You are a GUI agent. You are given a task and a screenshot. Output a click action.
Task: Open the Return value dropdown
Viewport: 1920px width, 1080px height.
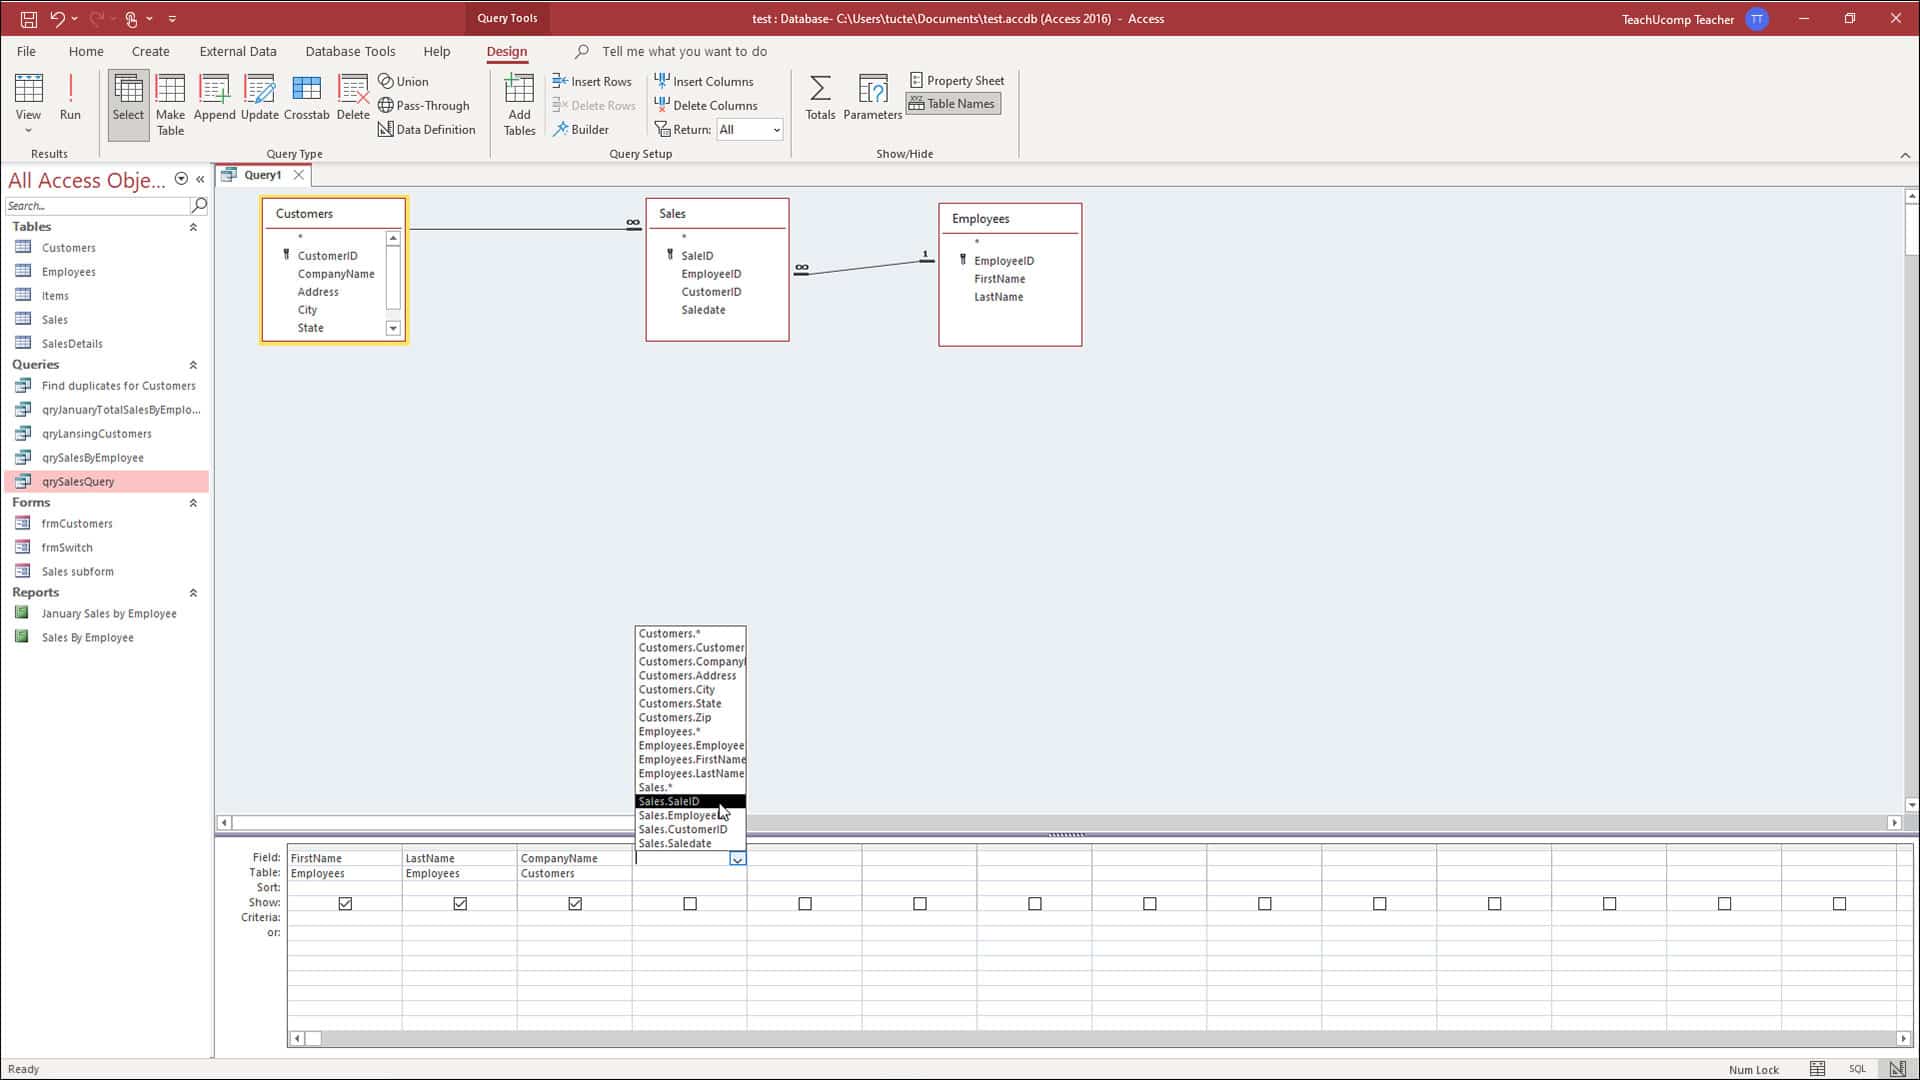point(775,129)
